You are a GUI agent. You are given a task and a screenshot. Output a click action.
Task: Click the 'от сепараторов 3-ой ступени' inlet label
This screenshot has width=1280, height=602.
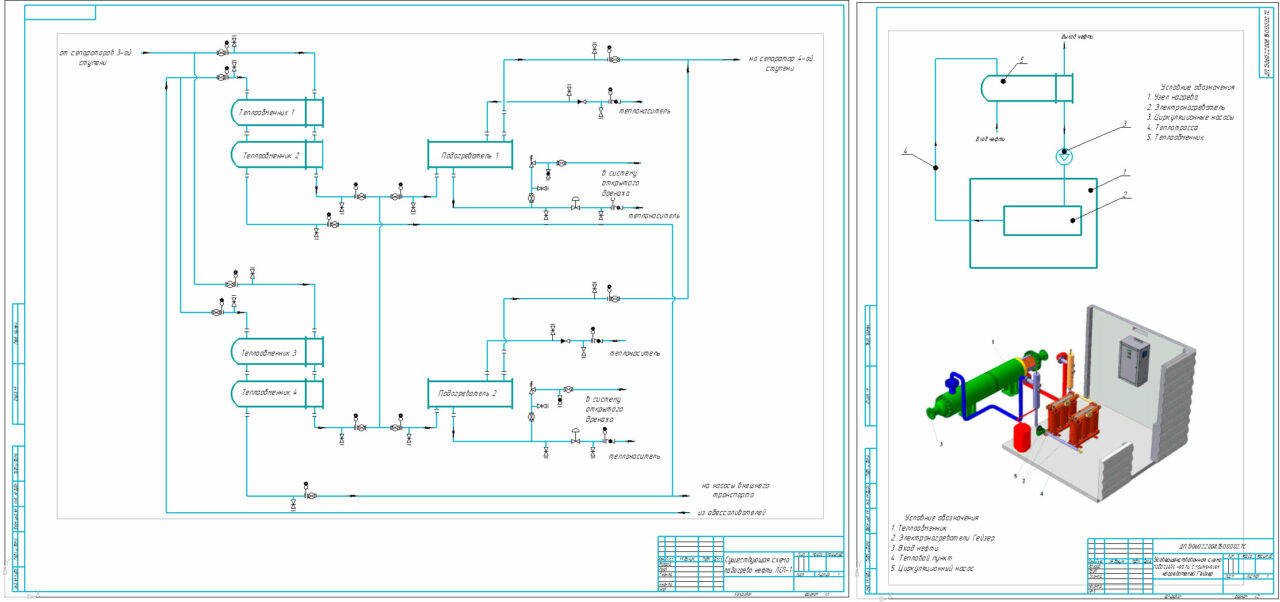point(97,57)
